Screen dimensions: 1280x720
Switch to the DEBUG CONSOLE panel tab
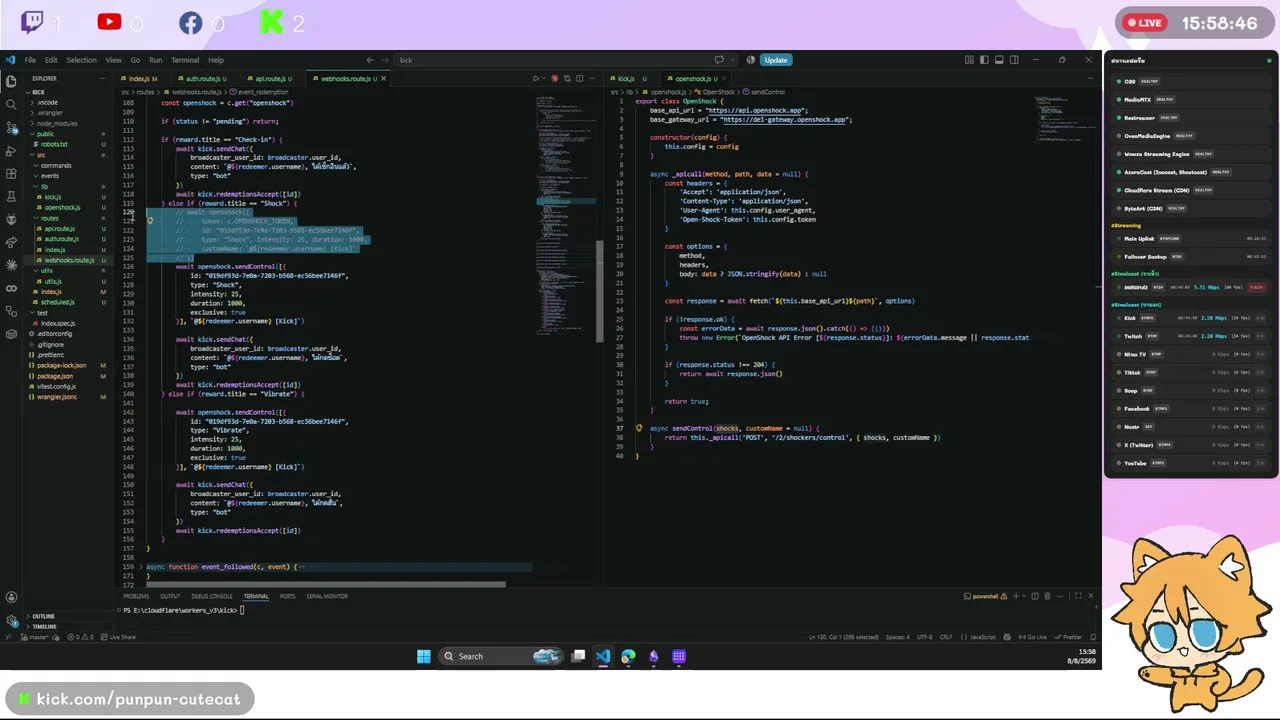[212, 596]
